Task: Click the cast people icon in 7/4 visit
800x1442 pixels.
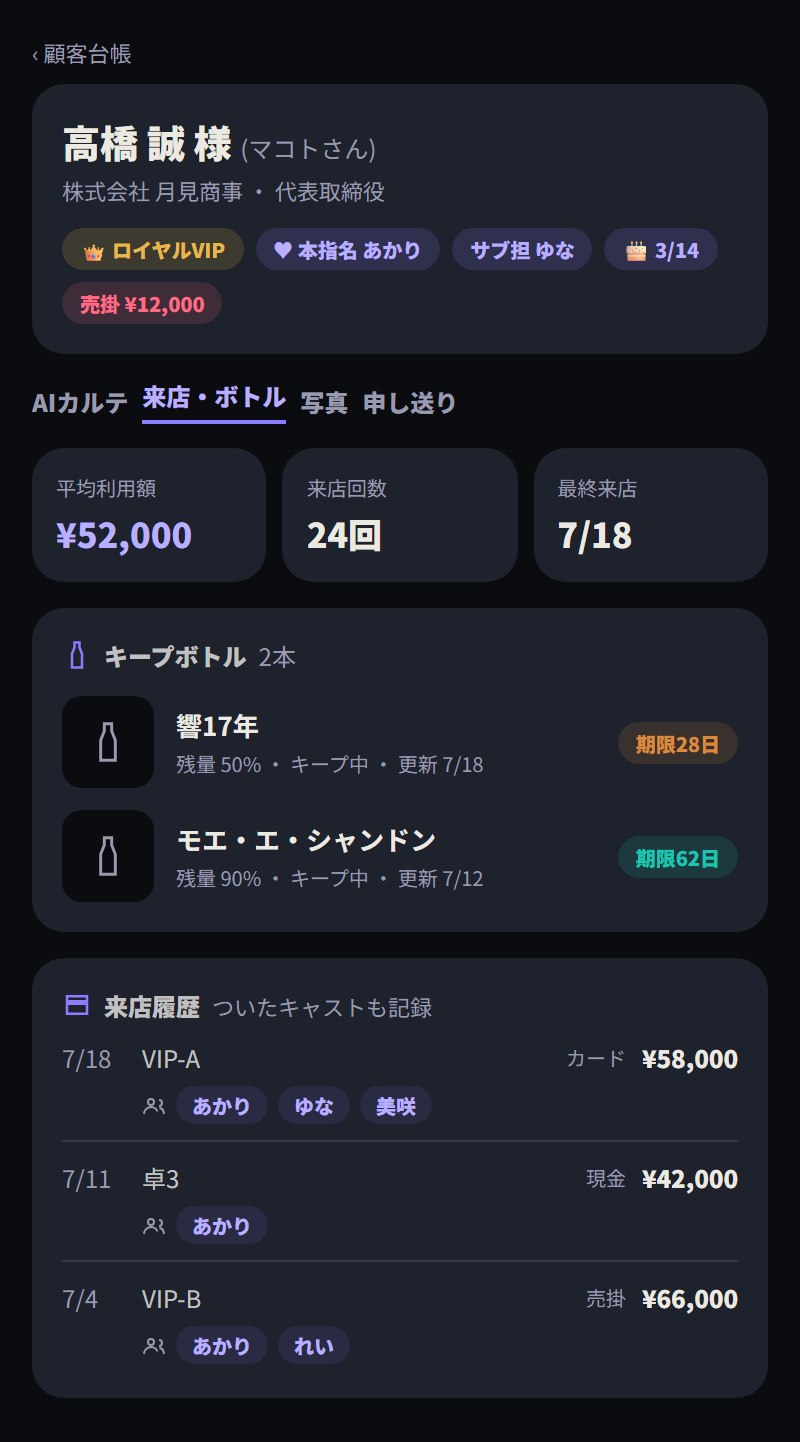Action: click(x=154, y=1346)
